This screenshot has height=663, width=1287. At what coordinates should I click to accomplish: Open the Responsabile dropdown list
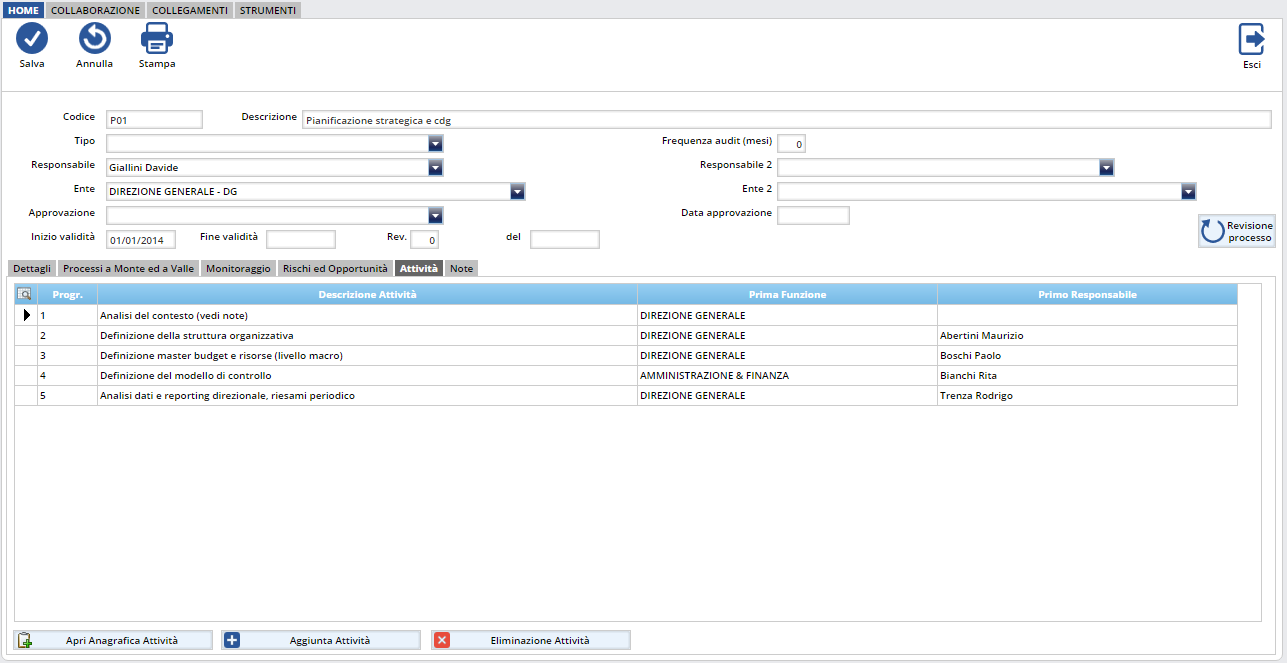pos(435,168)
